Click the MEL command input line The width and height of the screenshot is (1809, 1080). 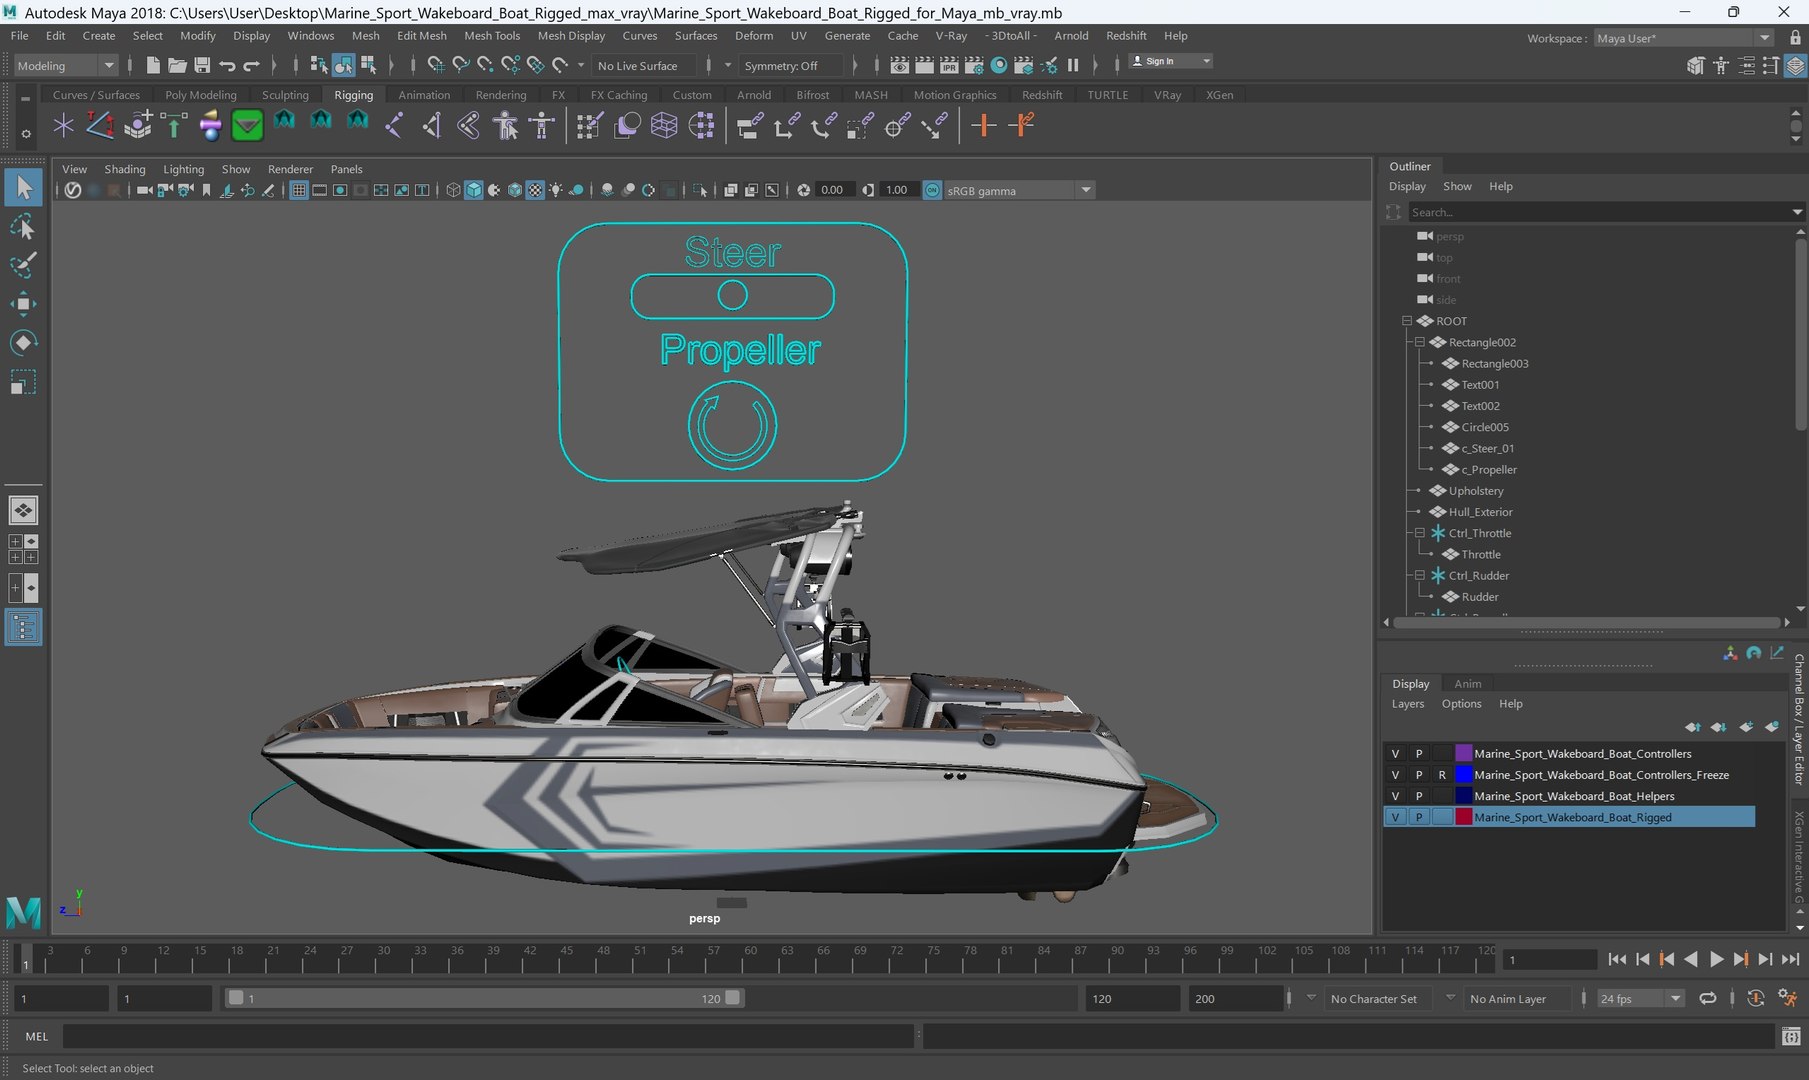(489, 1037)
